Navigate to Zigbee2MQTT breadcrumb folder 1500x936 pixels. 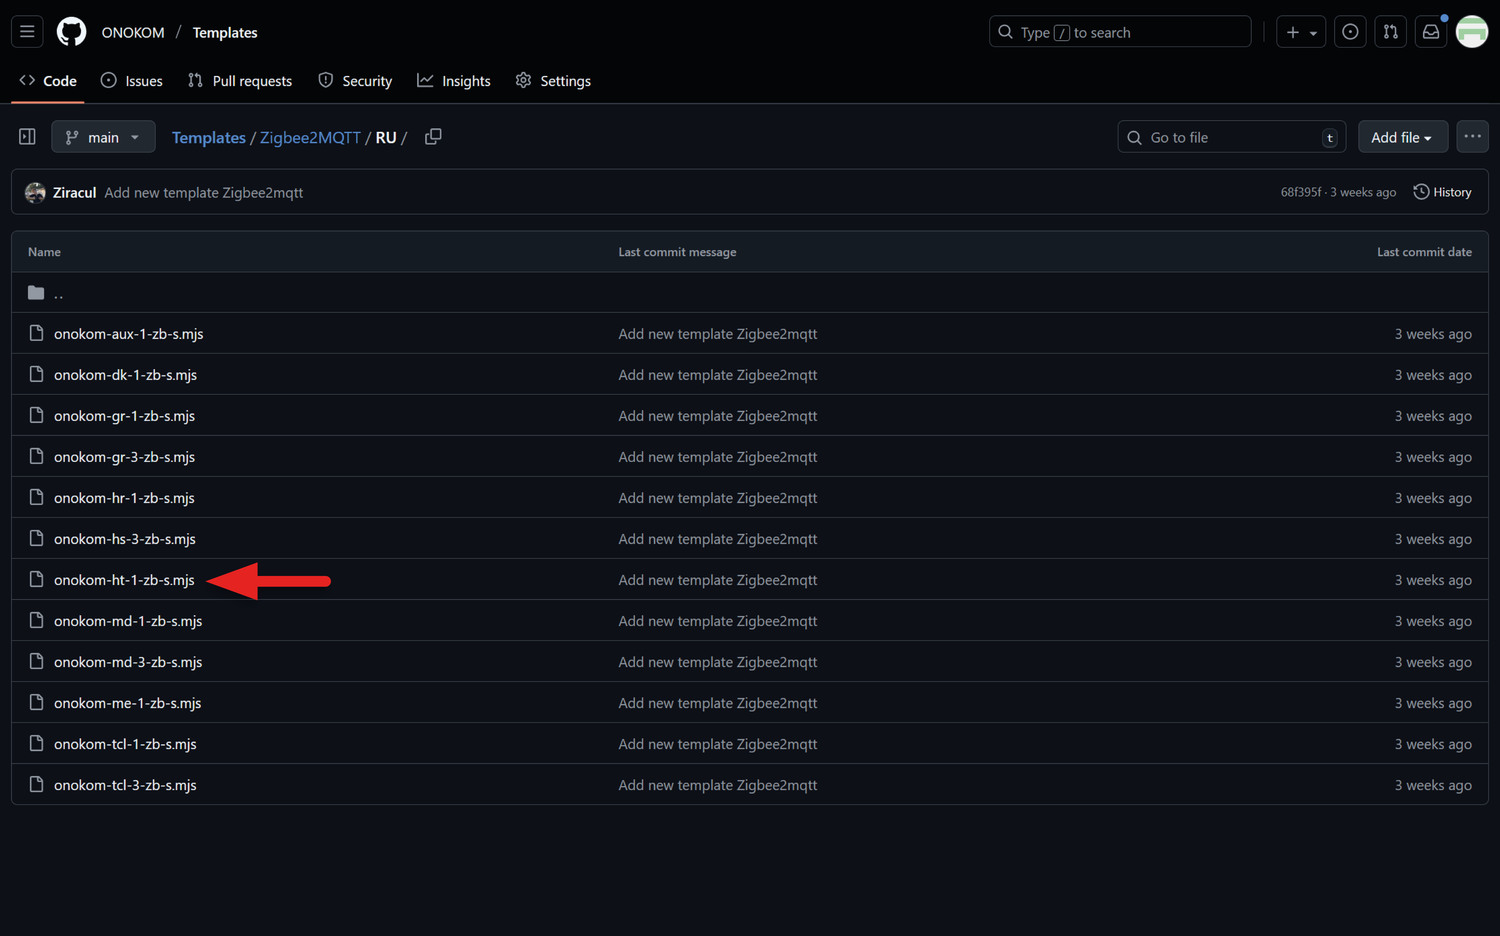pyautogui.click(x=310, y=137)
